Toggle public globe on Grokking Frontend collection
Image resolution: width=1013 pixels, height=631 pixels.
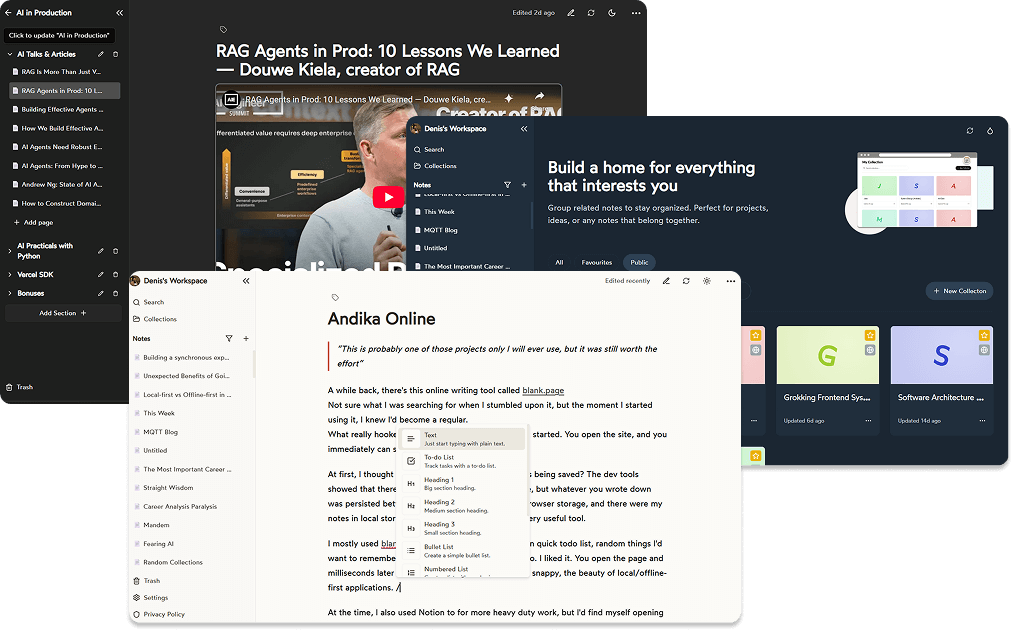point(870,350)
